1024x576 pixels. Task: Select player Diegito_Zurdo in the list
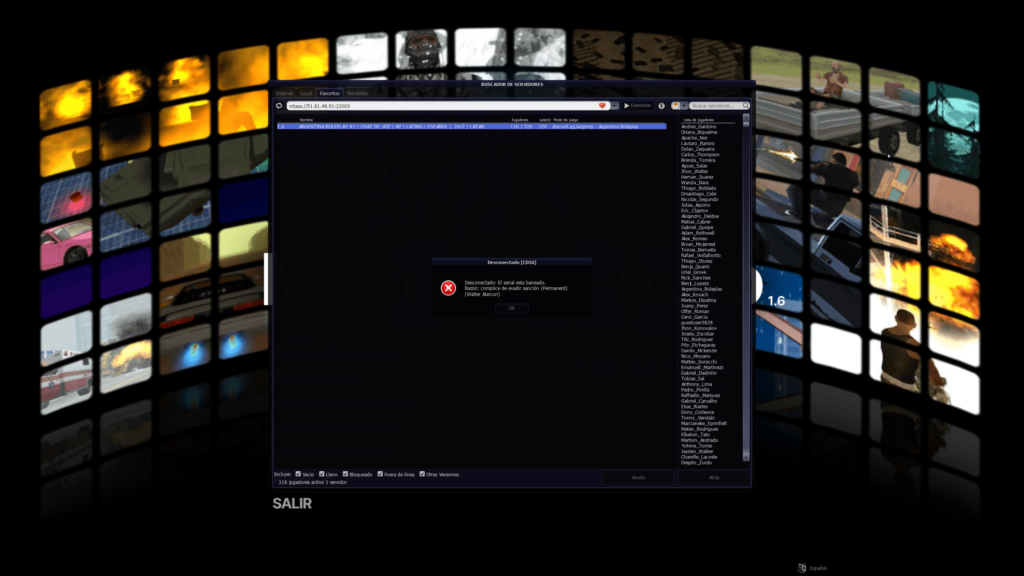click(696, 462)
